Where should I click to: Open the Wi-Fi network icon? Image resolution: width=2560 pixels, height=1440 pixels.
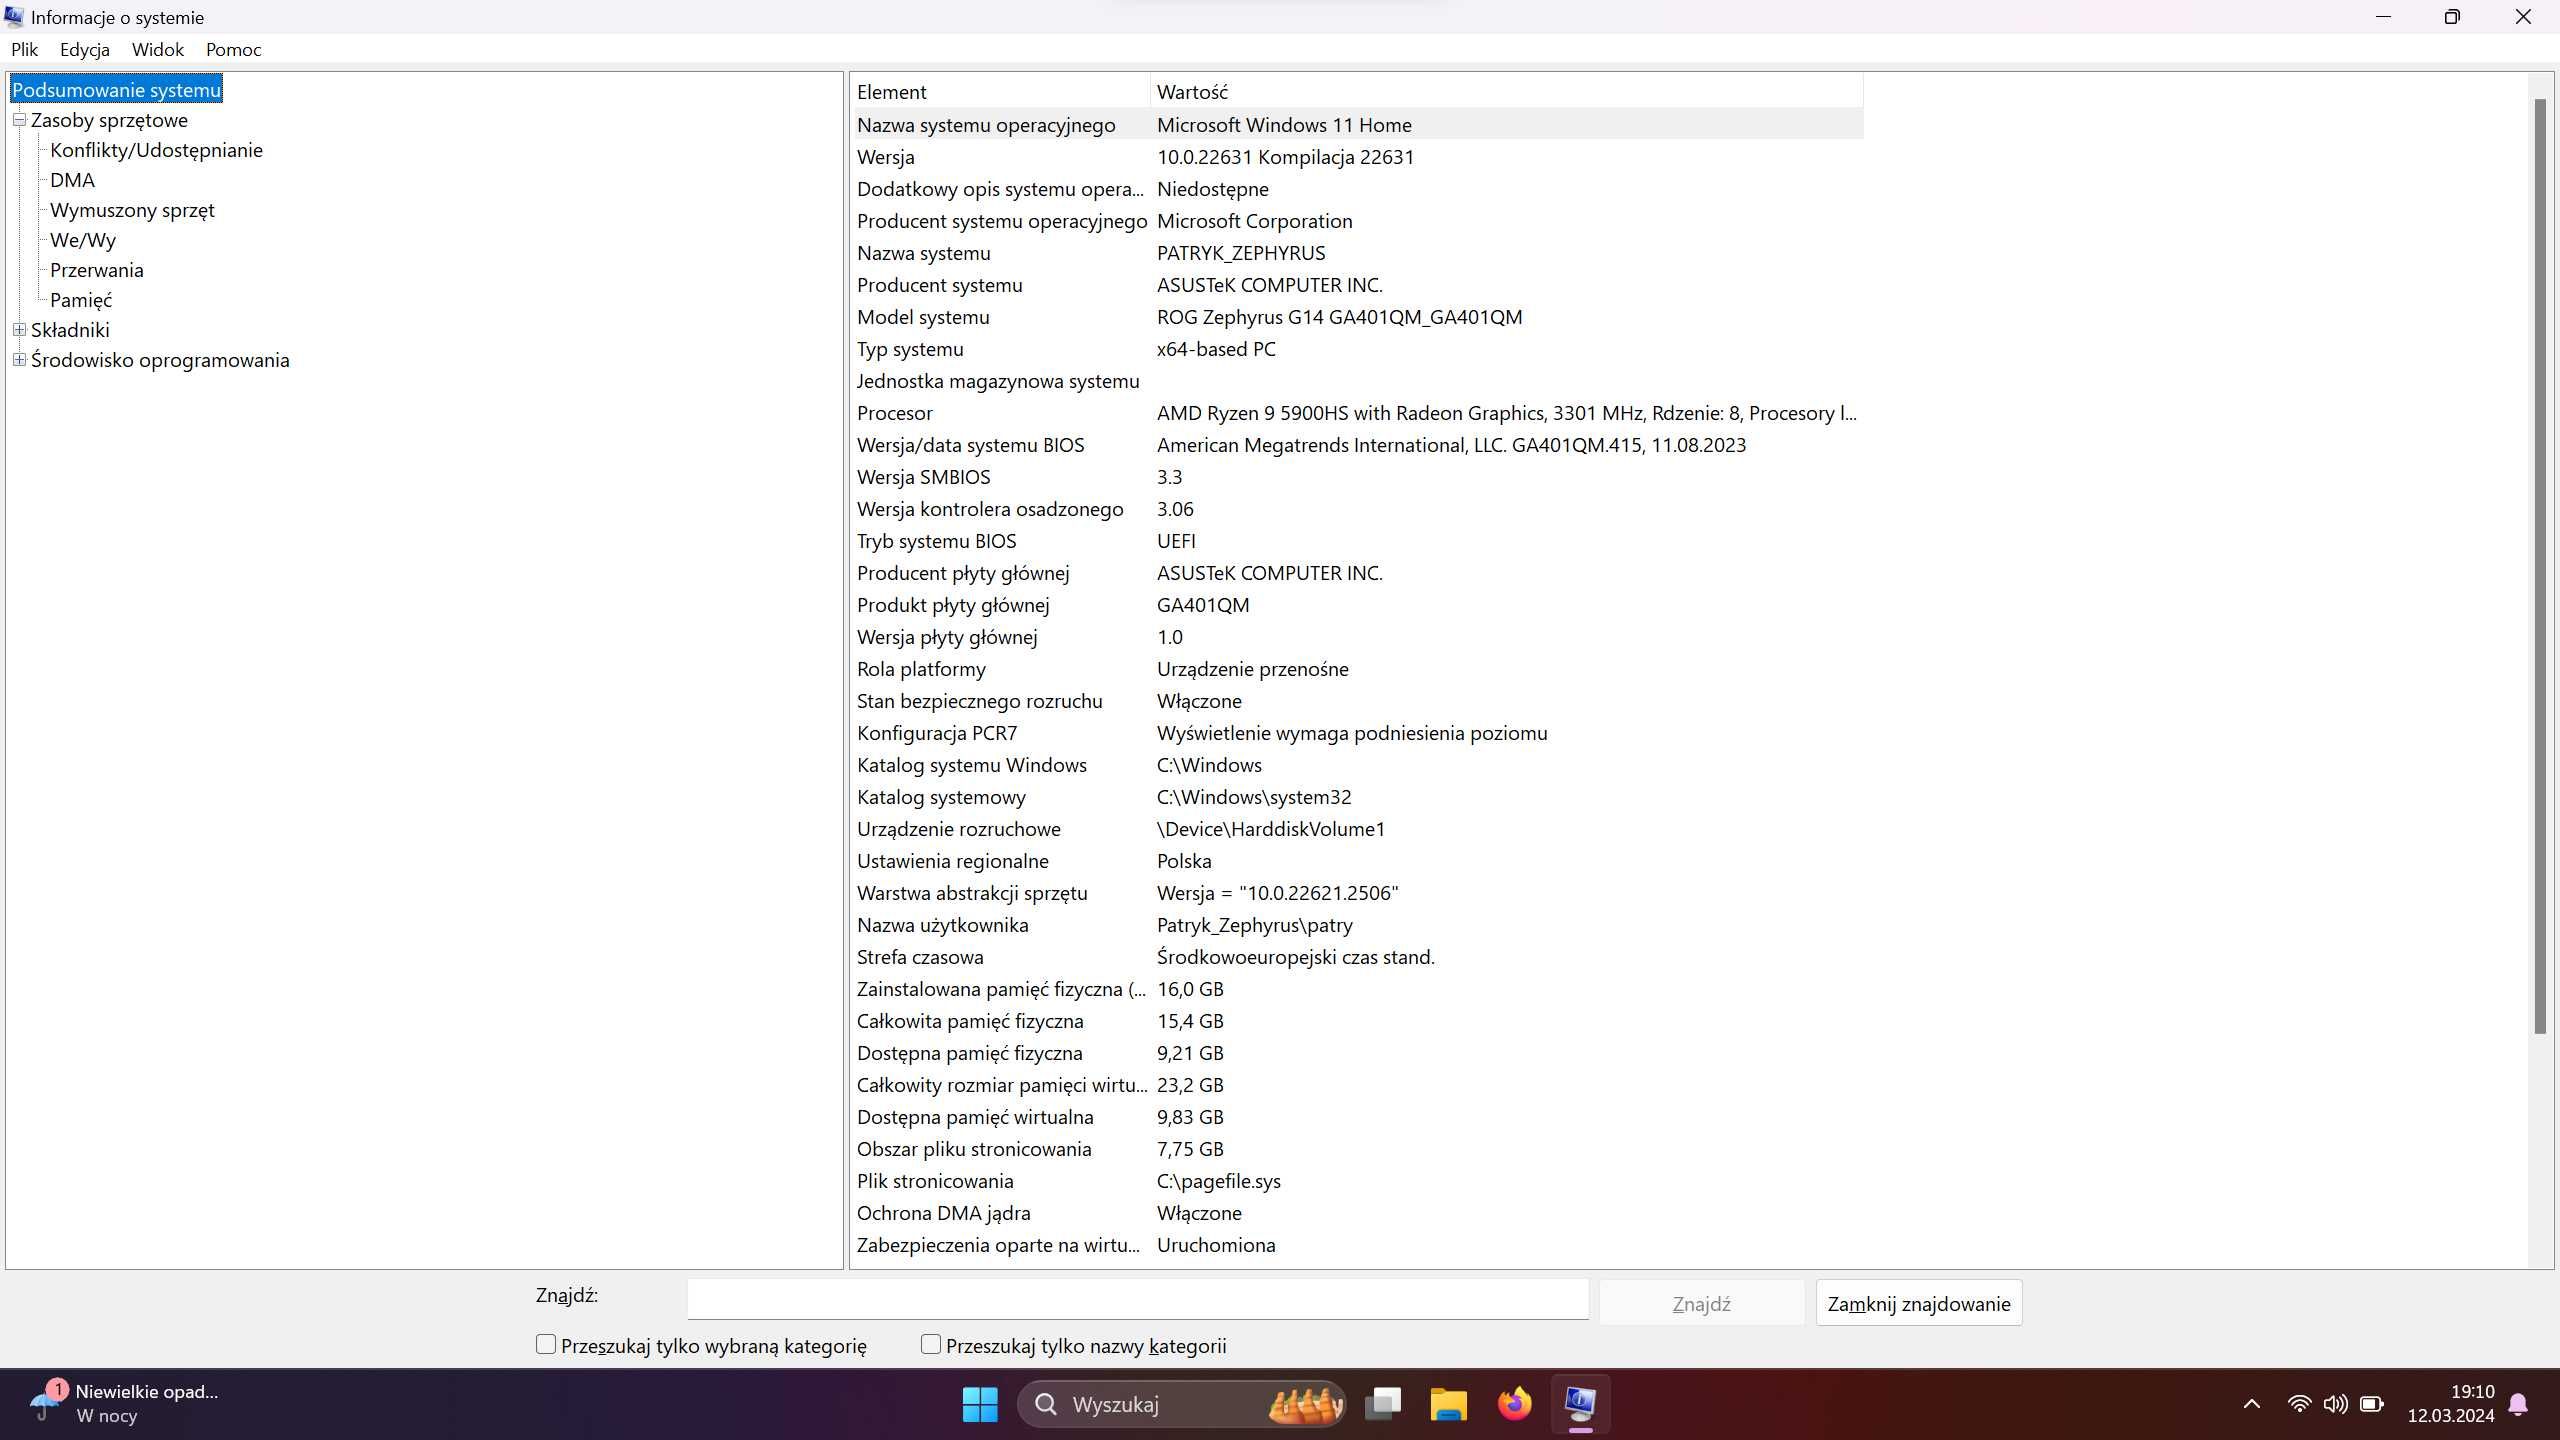[2299, 1404]
